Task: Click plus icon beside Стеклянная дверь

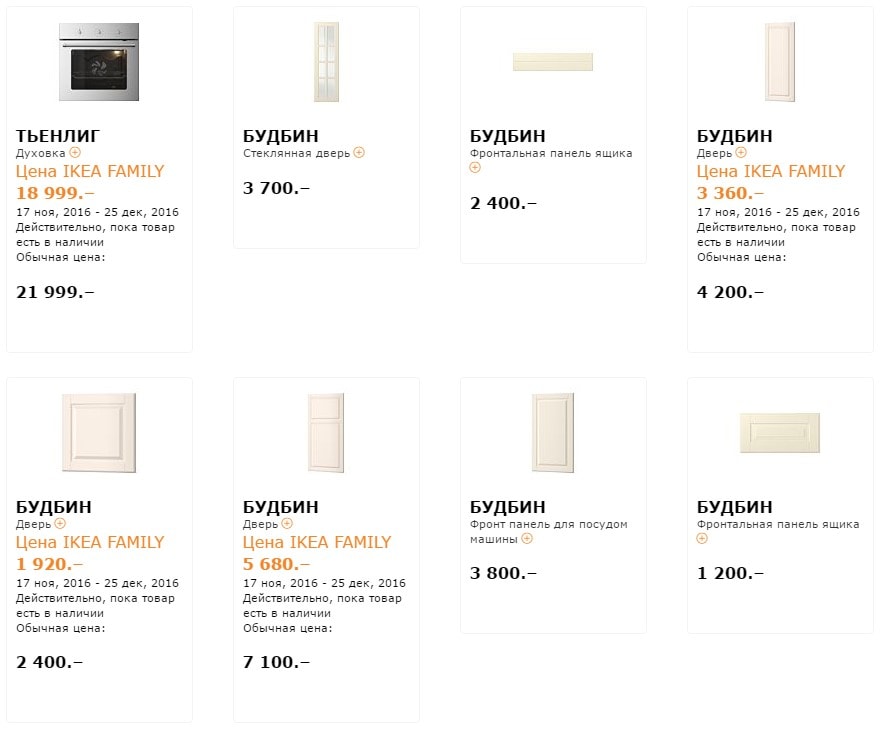Action: coord(359,153)
